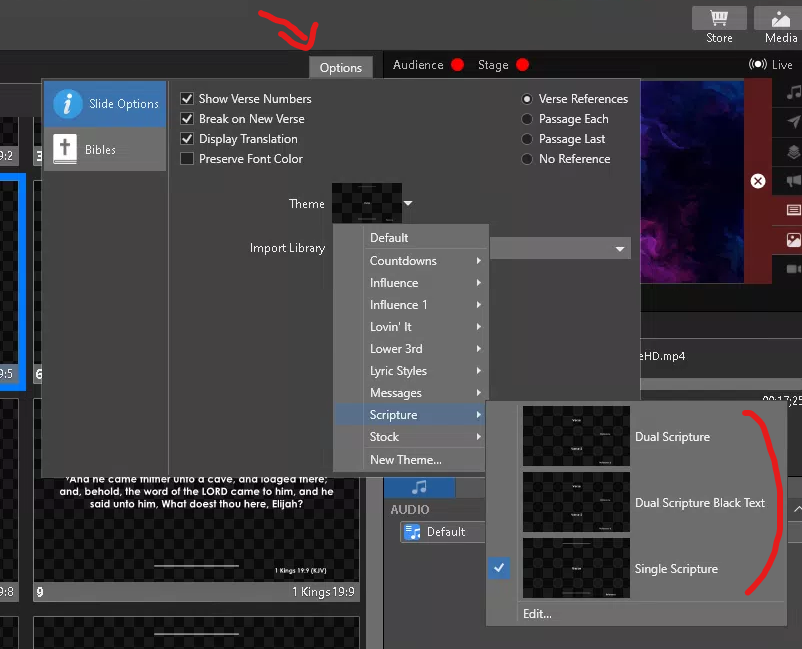The width and height of the screenshot is (802, 649).
Task: Uncheck Display Translation
Action: [x=187, y=139]
